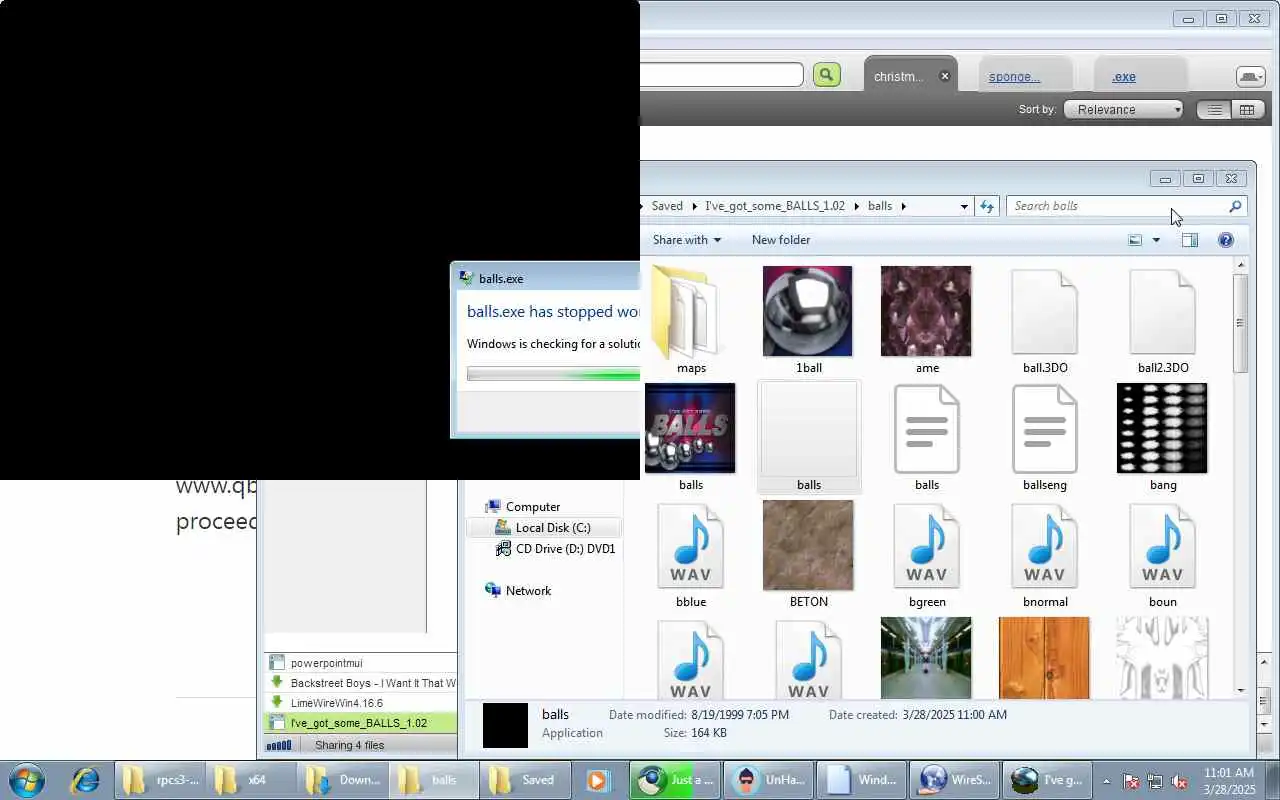Select the ball.3DO file

[1045, 320]
